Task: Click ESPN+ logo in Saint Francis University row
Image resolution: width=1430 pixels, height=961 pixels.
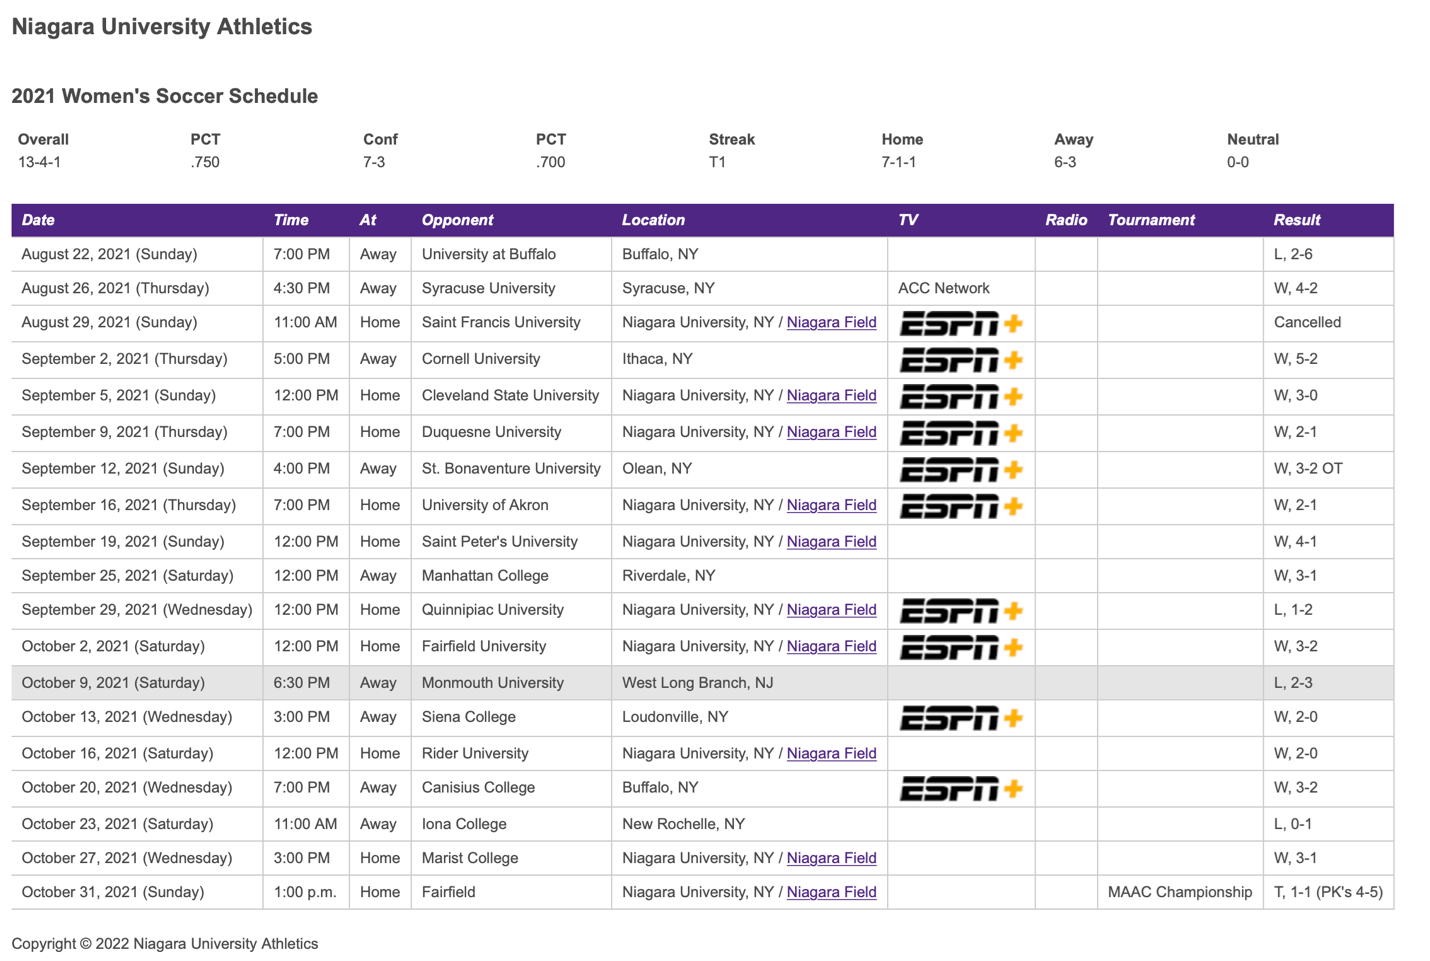Action: (961, 323)
